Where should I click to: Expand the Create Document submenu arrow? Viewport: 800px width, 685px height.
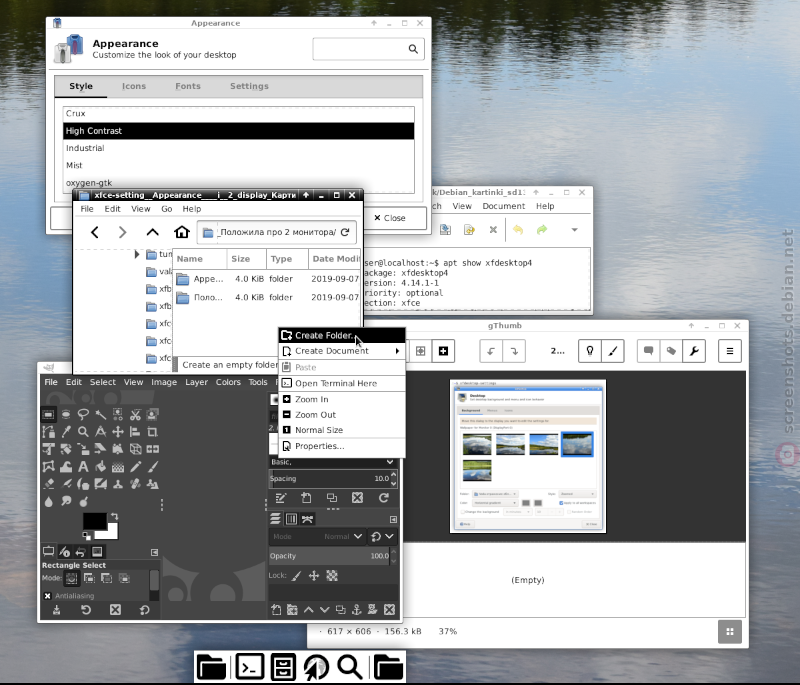pyautogui.click(x=397, y=351)
